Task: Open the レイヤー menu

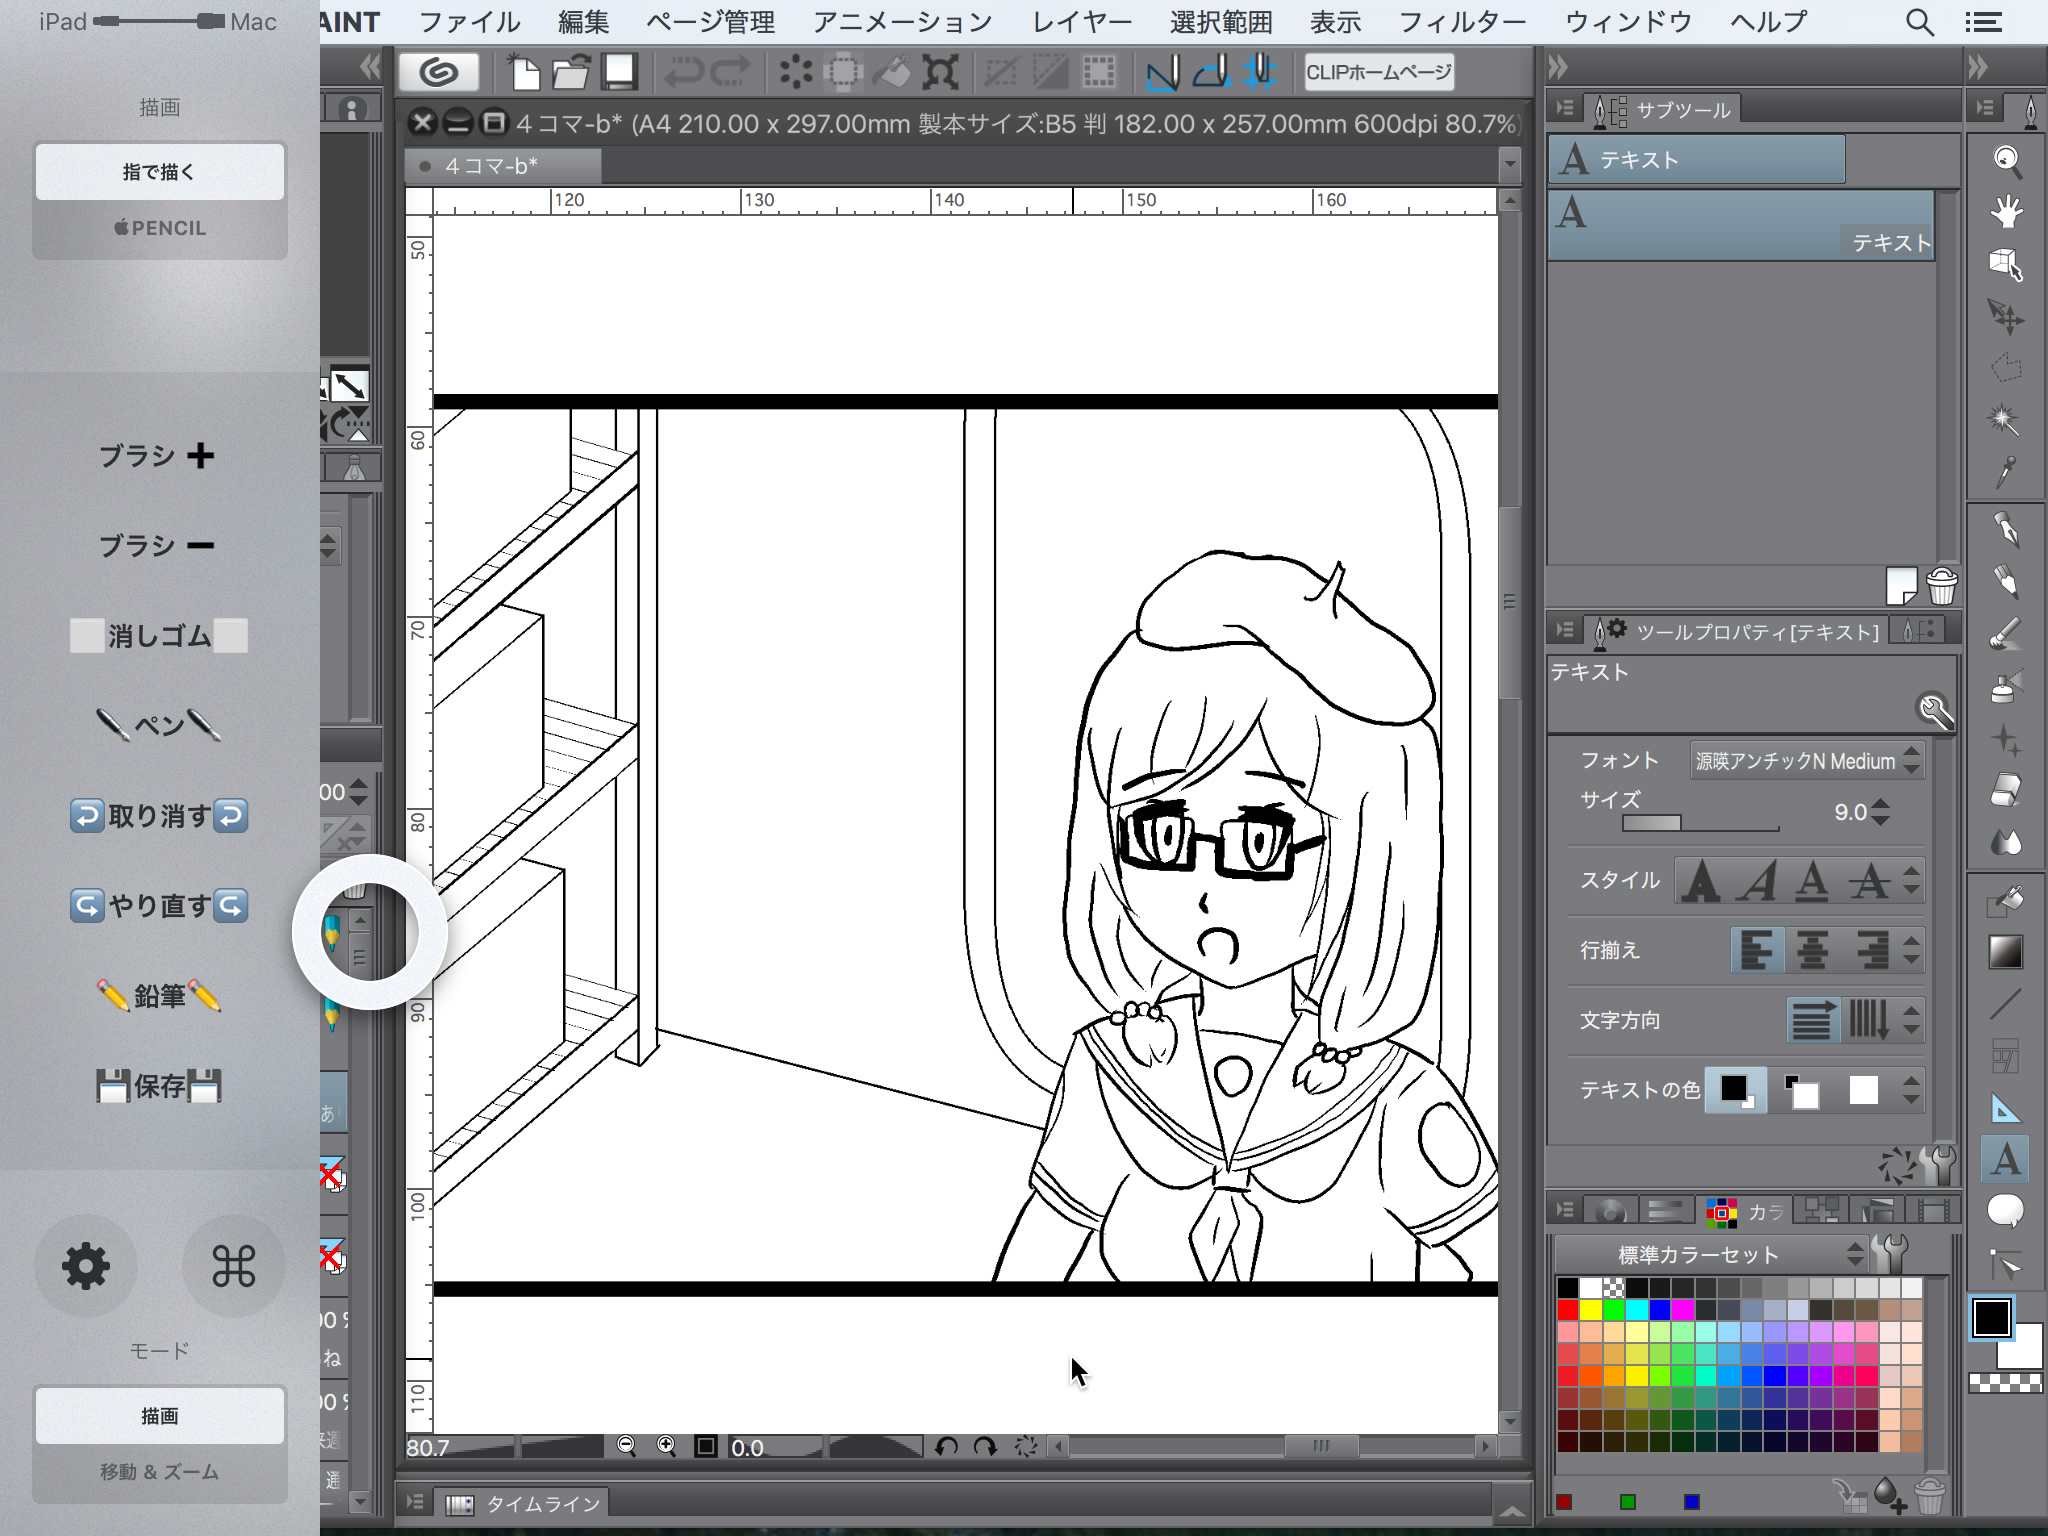Action: click(x=1081, y=21)
